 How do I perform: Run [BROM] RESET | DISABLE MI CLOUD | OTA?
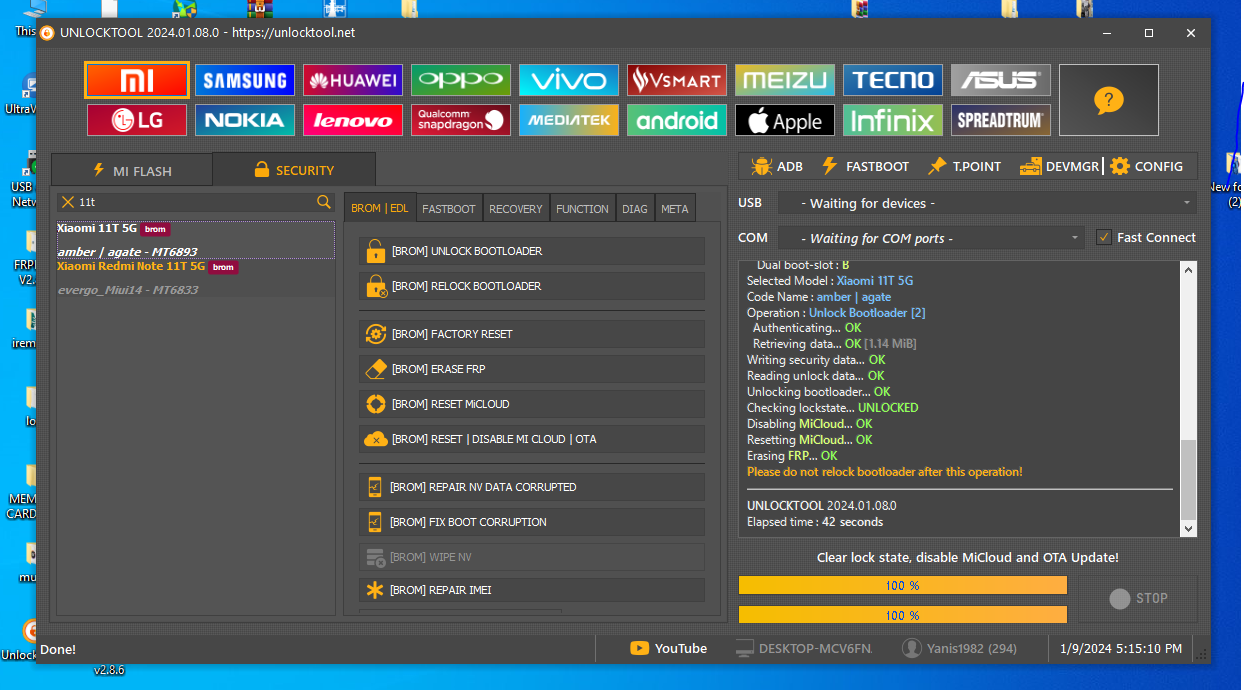[x=532, y=439]
